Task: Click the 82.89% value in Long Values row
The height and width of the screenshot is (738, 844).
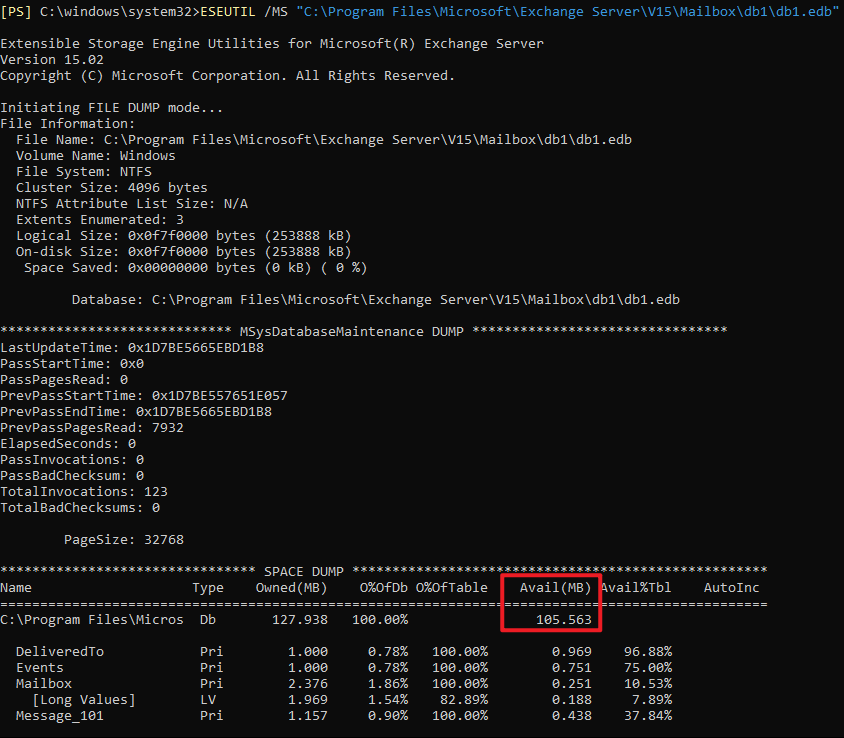Action: pyautogui.click(x=464, y=700)
